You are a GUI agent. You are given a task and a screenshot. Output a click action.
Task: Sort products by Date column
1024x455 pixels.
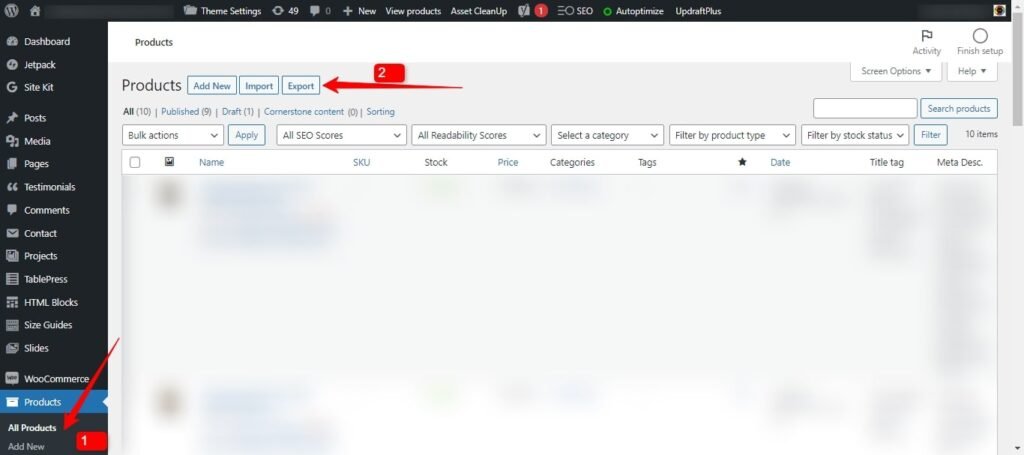click(780, 163)
